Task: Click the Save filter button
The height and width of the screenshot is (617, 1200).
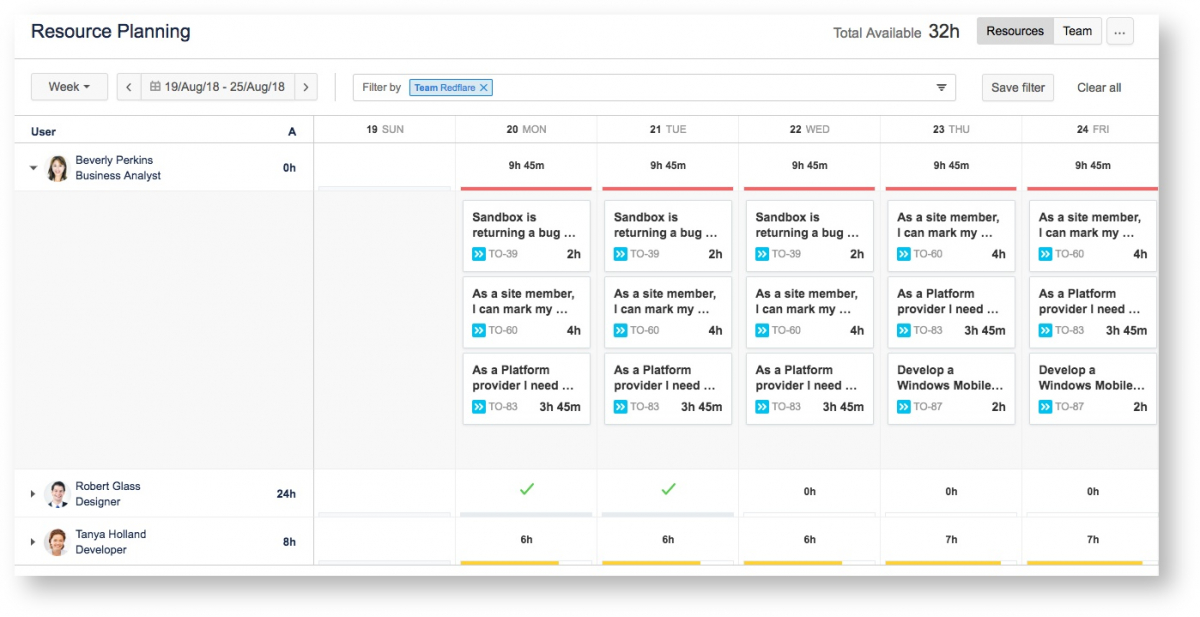Action: (1017, 88)
